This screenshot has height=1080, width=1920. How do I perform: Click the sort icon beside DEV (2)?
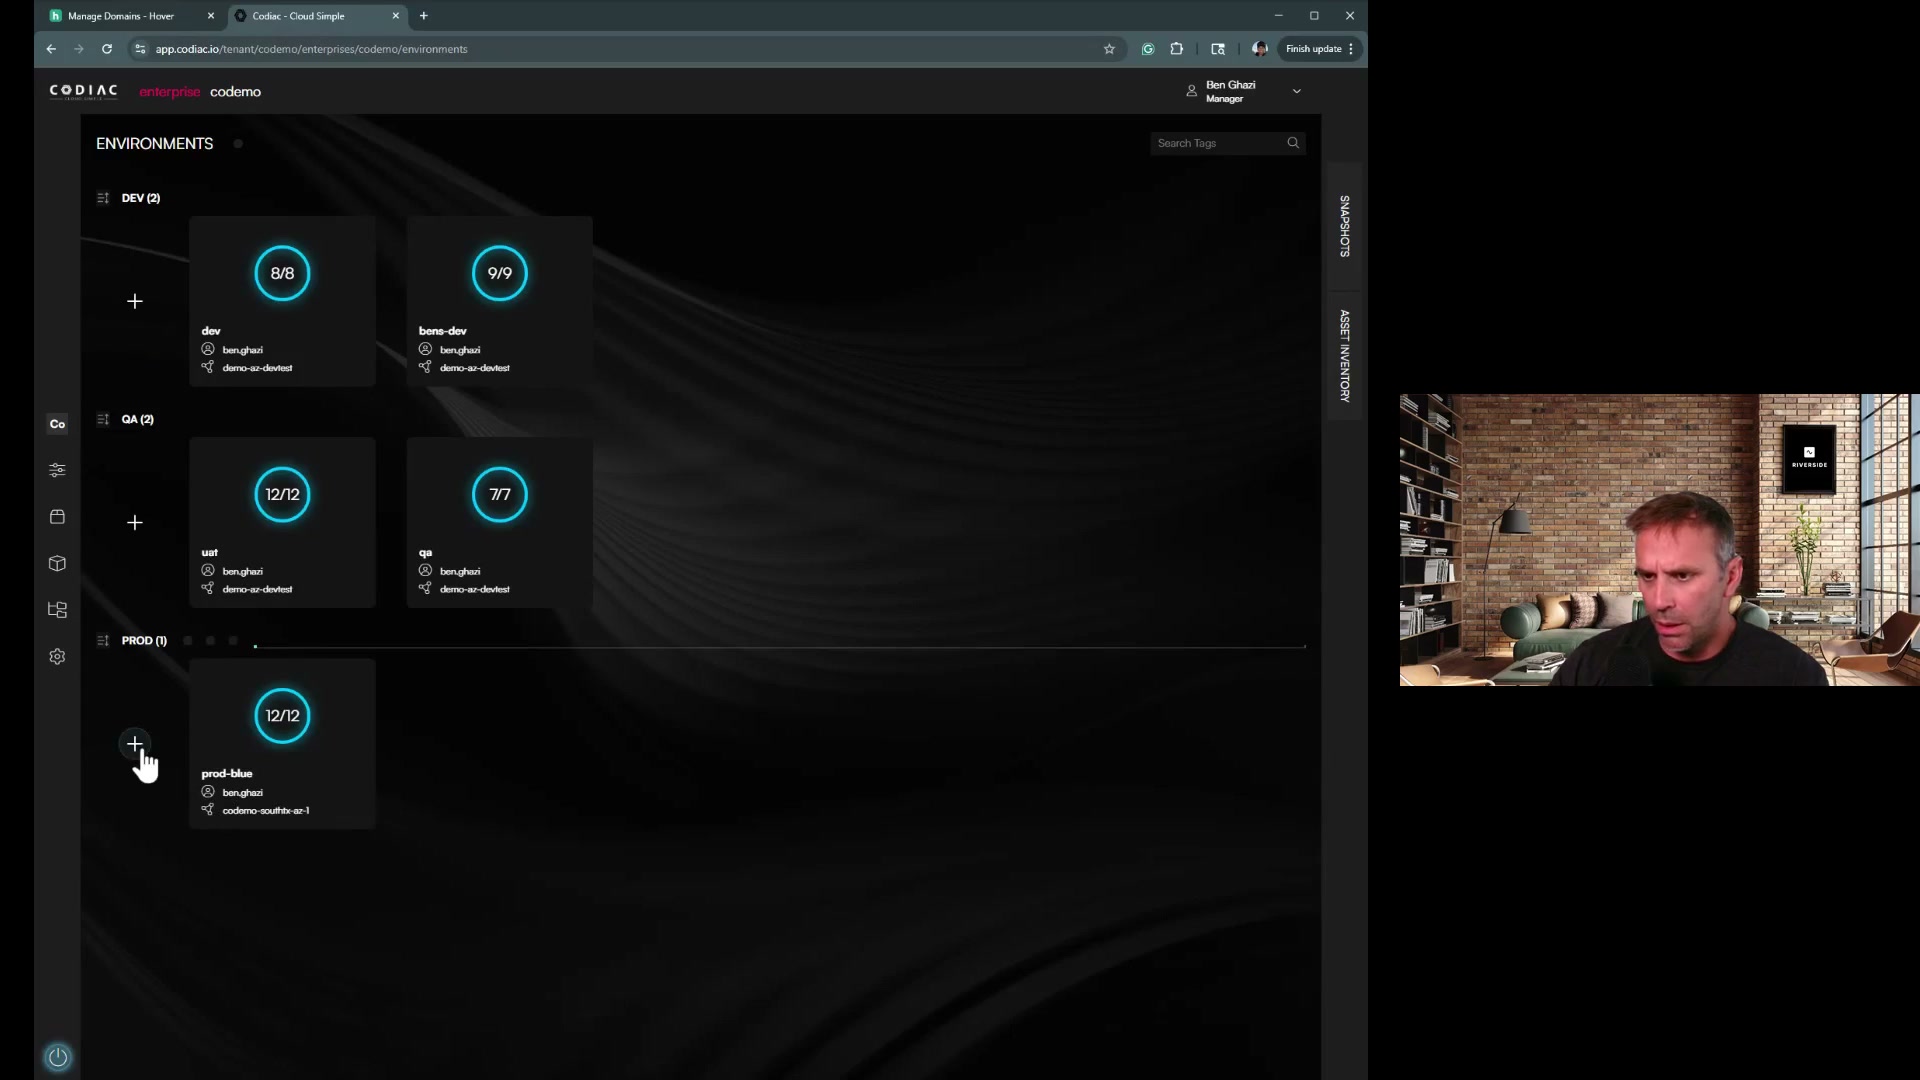coord(103,197)
